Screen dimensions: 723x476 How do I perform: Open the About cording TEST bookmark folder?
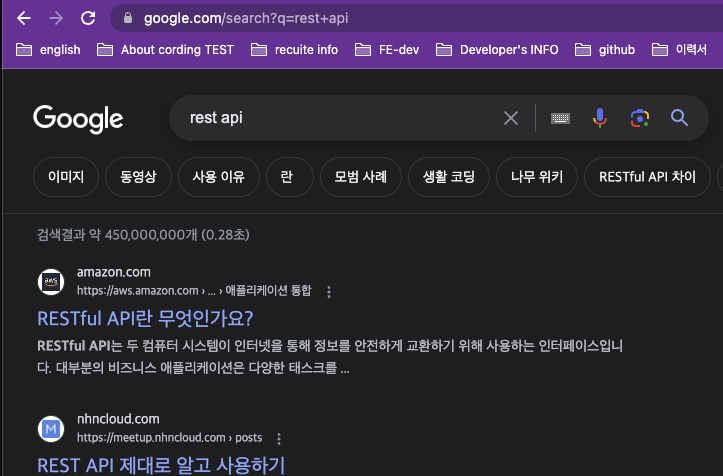[x=166, y=50]
